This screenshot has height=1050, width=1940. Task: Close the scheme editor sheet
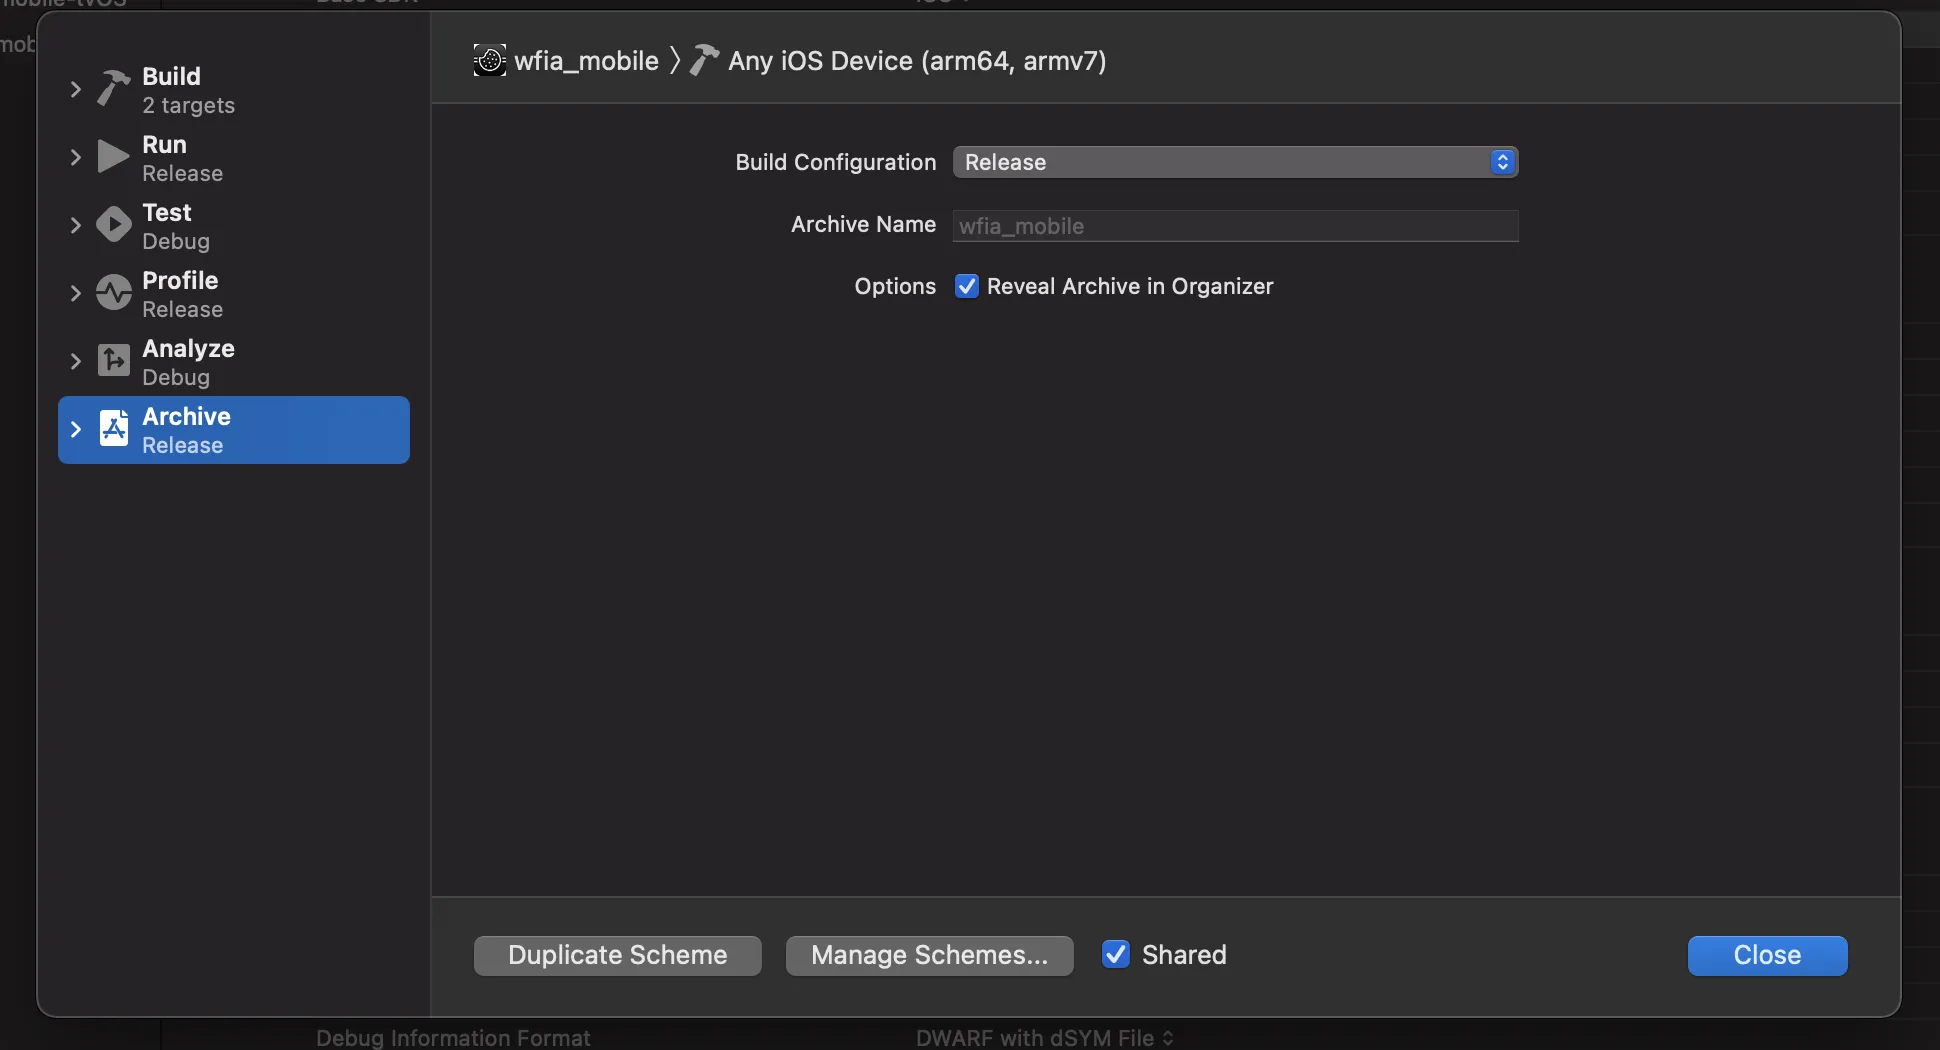pyautogui.click(x=1767, y=955)
